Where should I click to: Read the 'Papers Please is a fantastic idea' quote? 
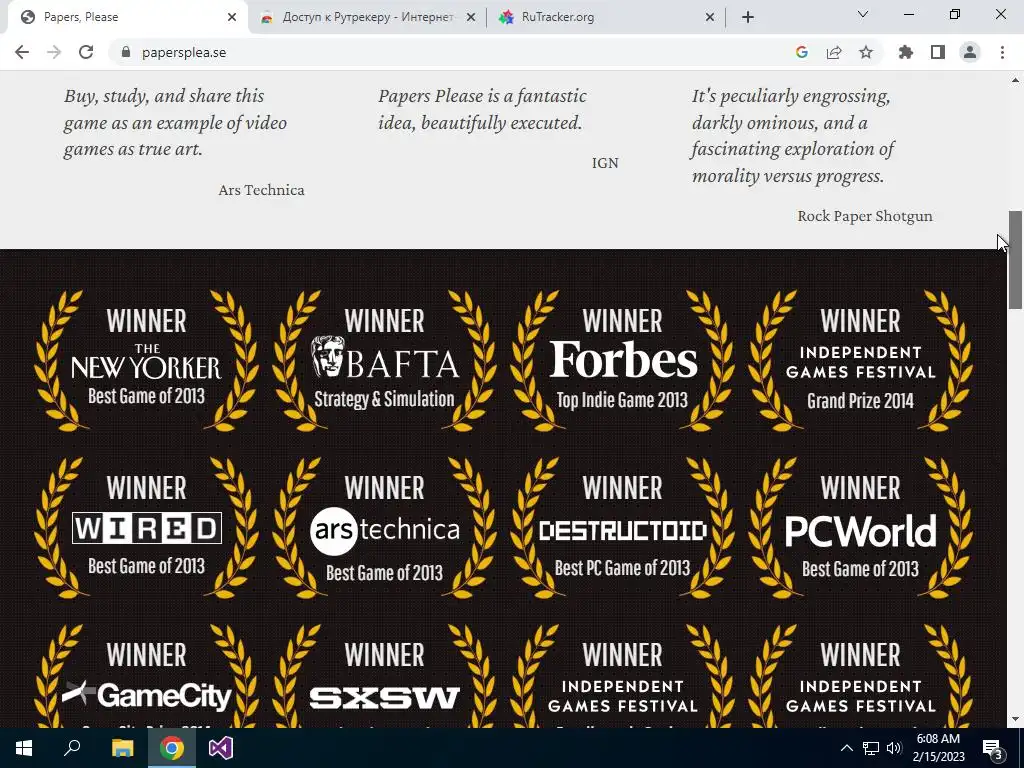(x=483, y=110)
